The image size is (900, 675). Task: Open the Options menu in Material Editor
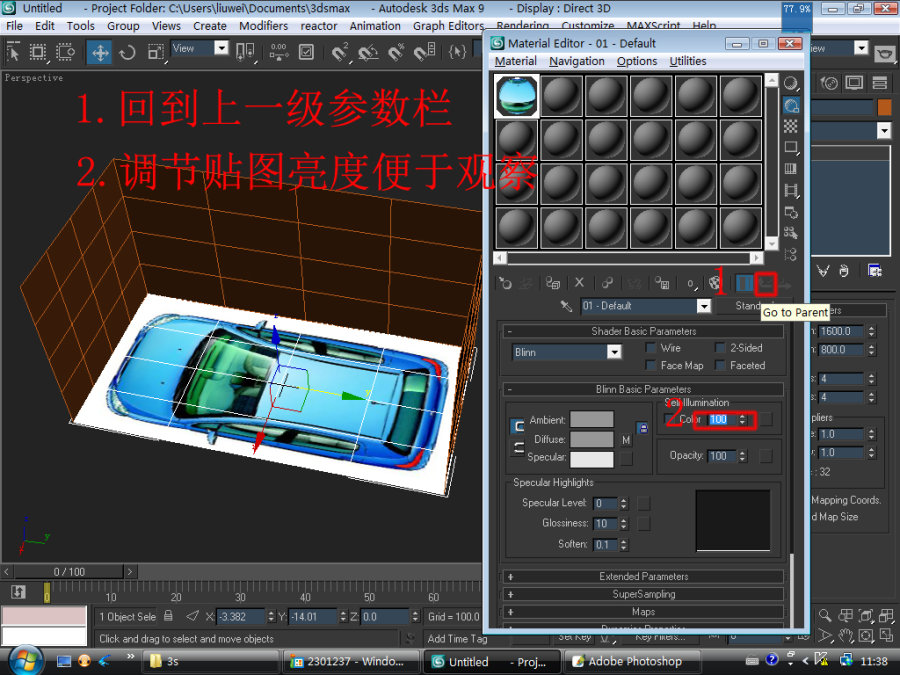click(637, 61)
